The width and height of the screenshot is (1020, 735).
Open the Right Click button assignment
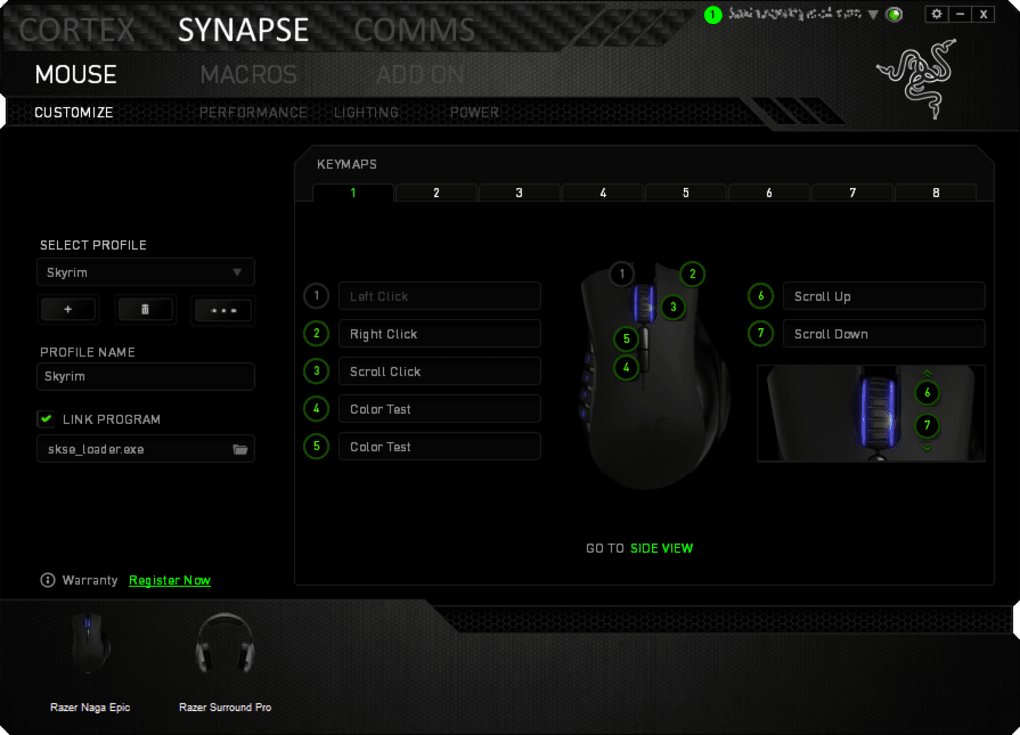[x=440, y=333]
